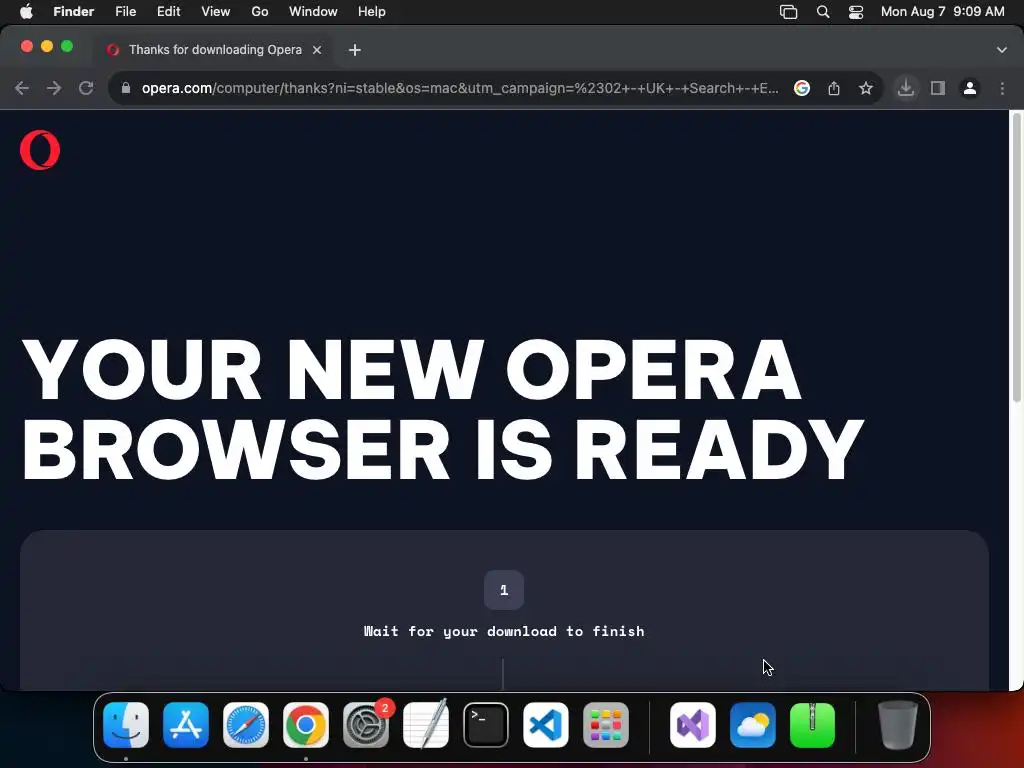The image size is (1024, 768).
Task: Open a new tab with plus button
Action: pyautogui.click(x=355, y=50)
